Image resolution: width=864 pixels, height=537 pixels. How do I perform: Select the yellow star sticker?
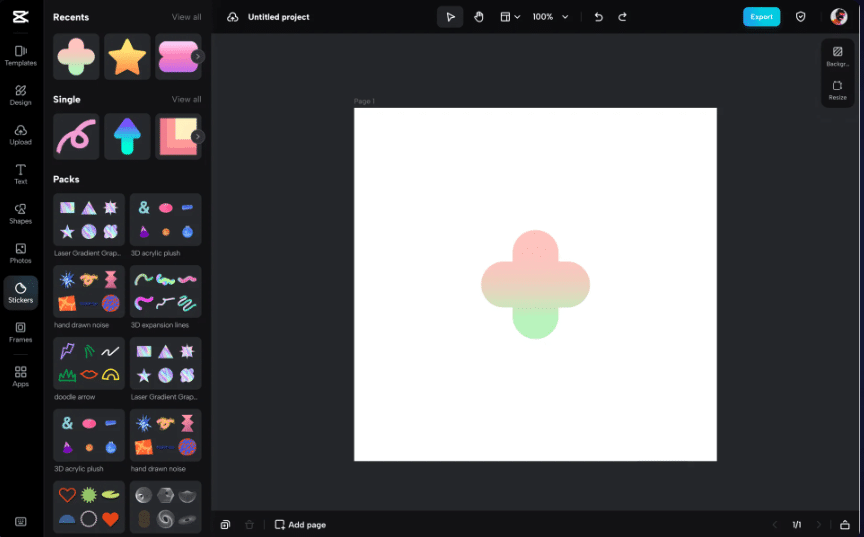pyautogui.click(x=127, y=57)
